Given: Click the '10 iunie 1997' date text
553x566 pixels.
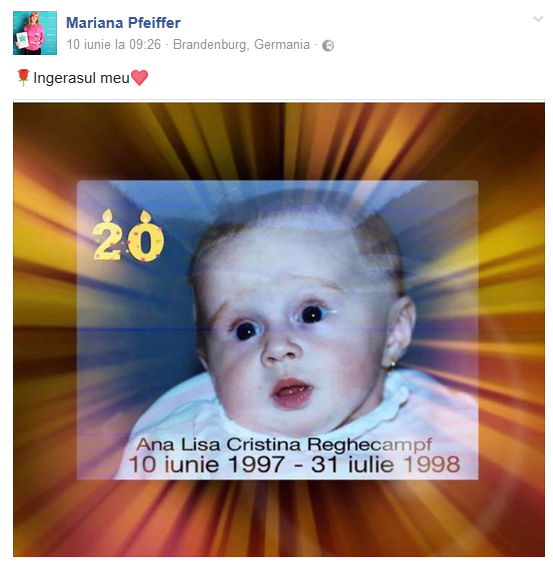Looking at the screenshot, I should pos(207,464).
